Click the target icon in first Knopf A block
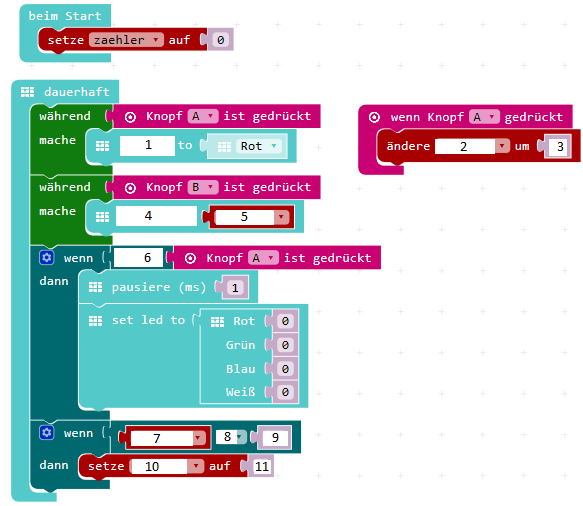Viewport: 583px width, 506px height. coord(130,117)
